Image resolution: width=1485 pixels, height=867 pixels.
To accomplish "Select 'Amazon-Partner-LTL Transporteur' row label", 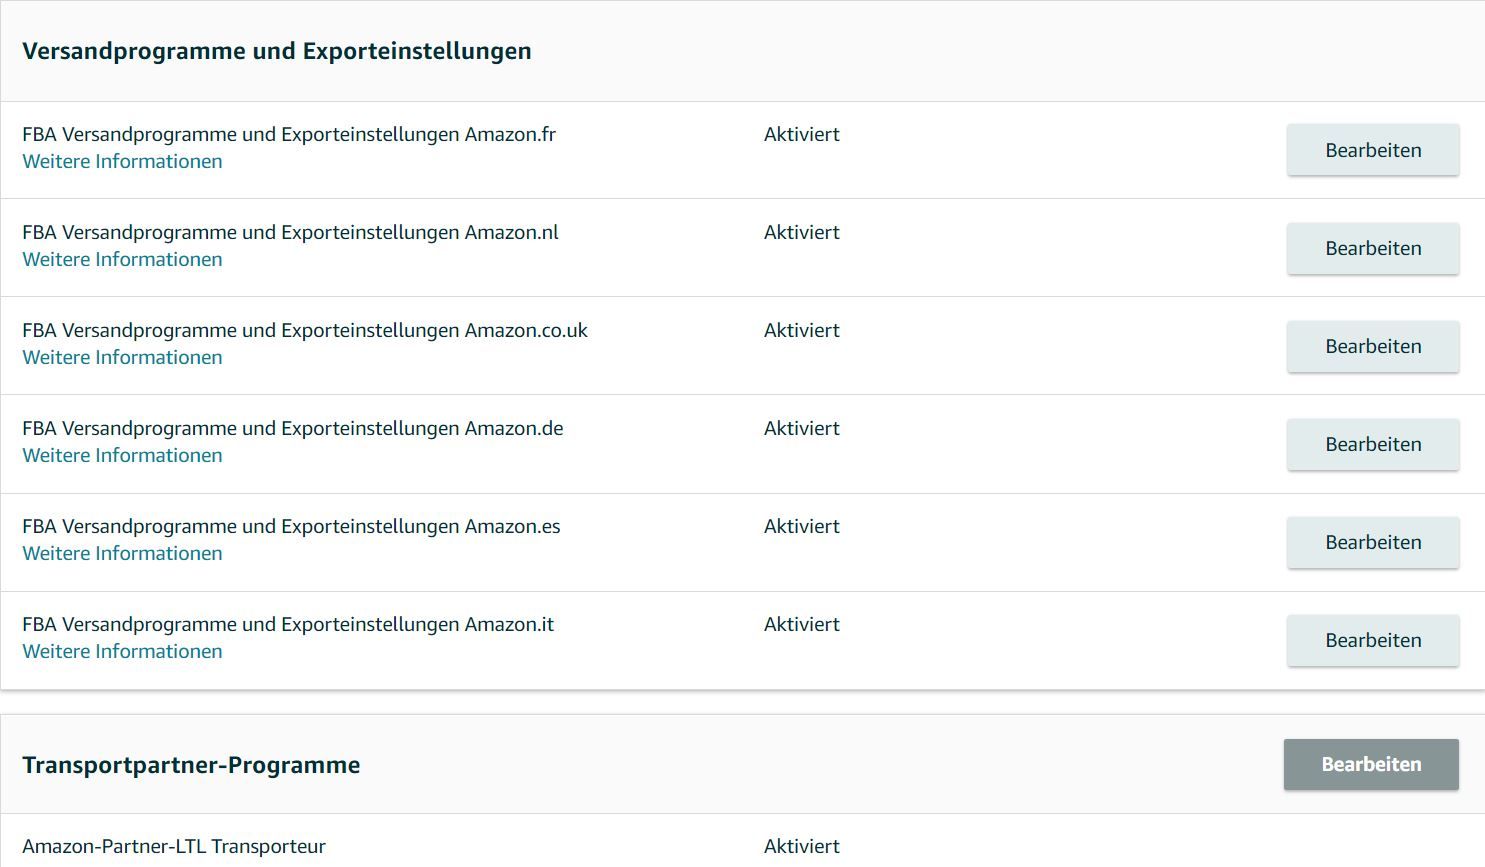I will 174,846.
